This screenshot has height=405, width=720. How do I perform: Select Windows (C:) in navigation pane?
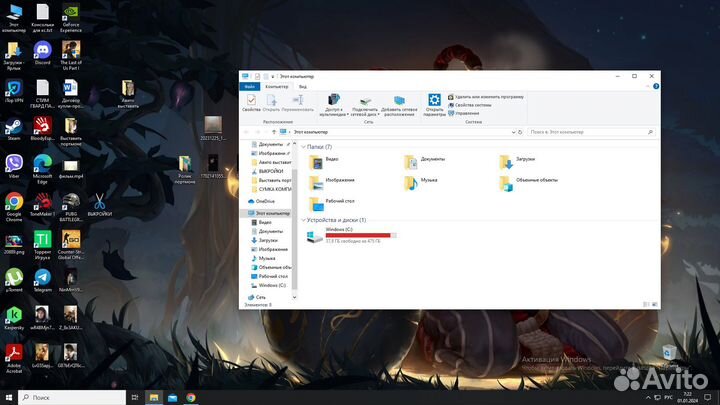point(269,285)
